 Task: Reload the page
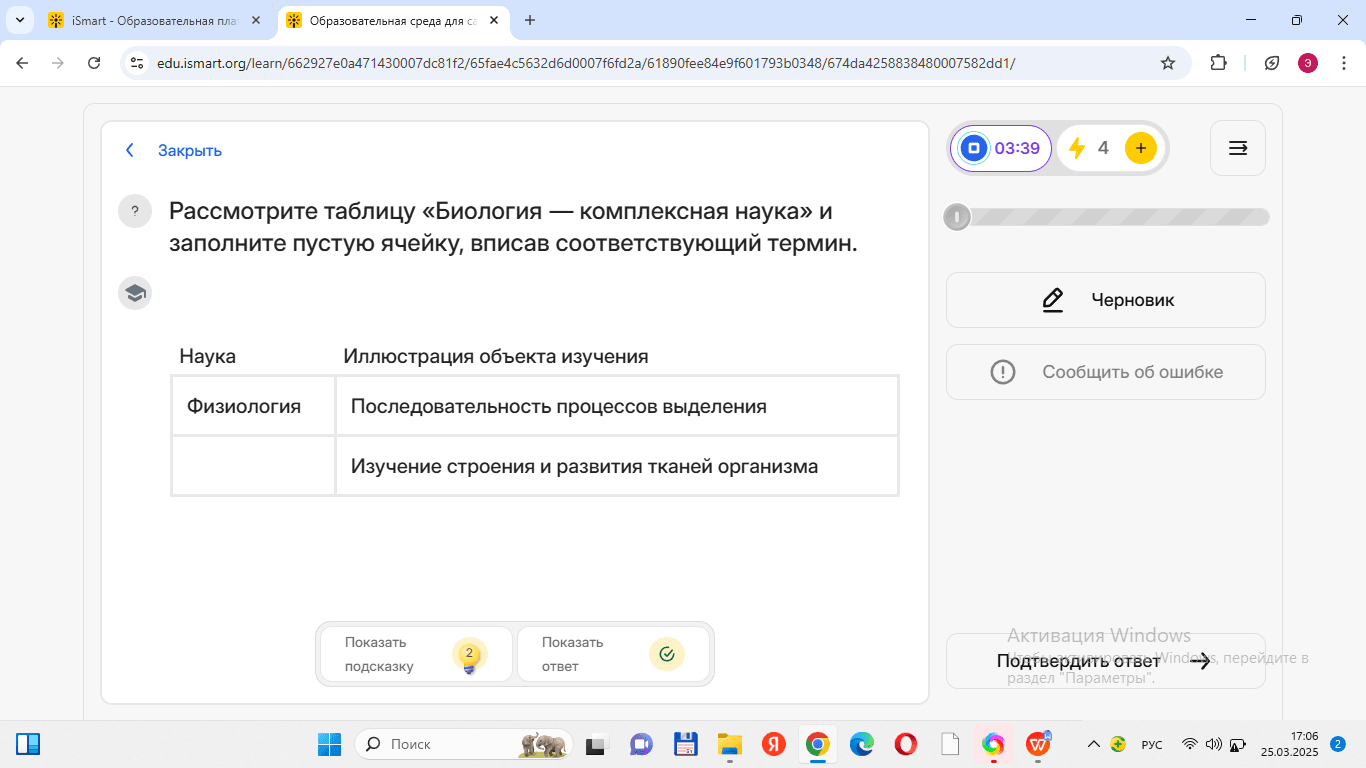[x=94, y=63]
